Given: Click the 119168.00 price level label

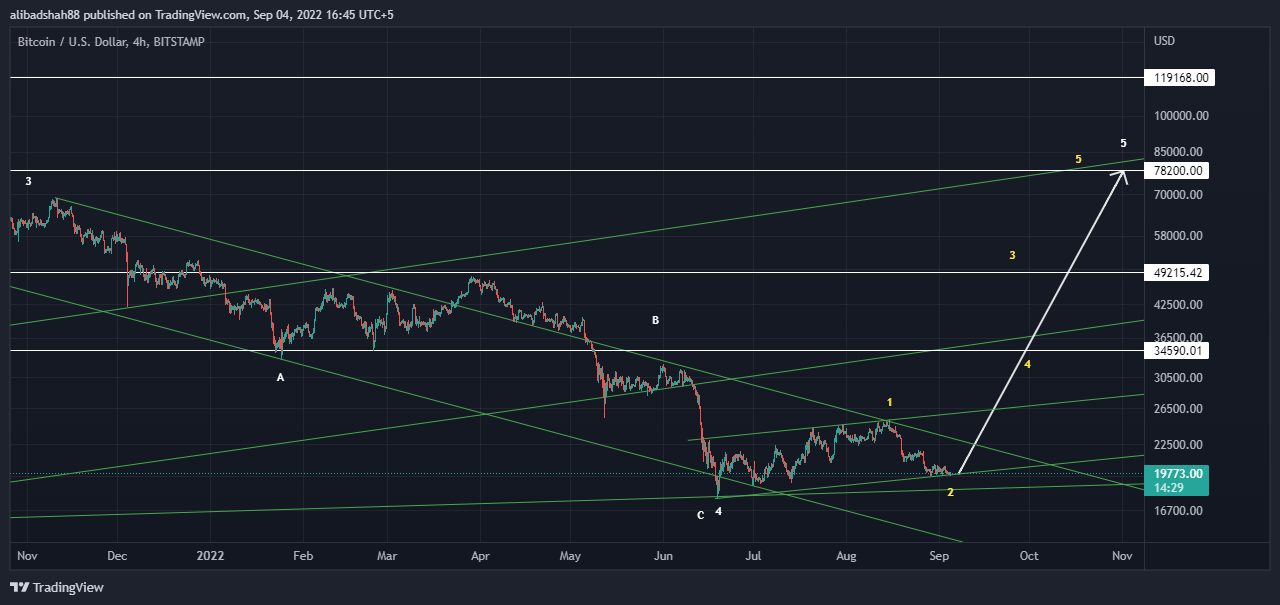Looking at the screenshot, I should 1180,77.
